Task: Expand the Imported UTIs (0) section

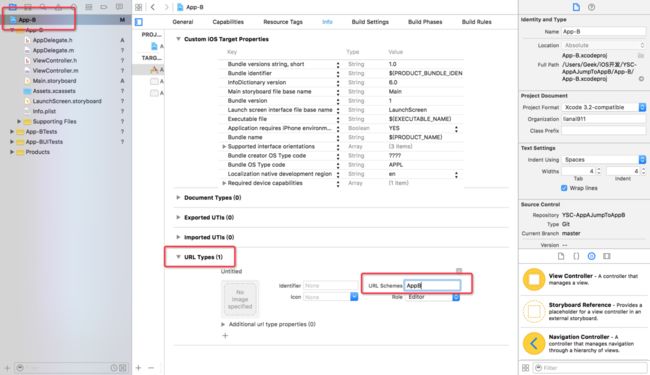Action: pos(178,237)
